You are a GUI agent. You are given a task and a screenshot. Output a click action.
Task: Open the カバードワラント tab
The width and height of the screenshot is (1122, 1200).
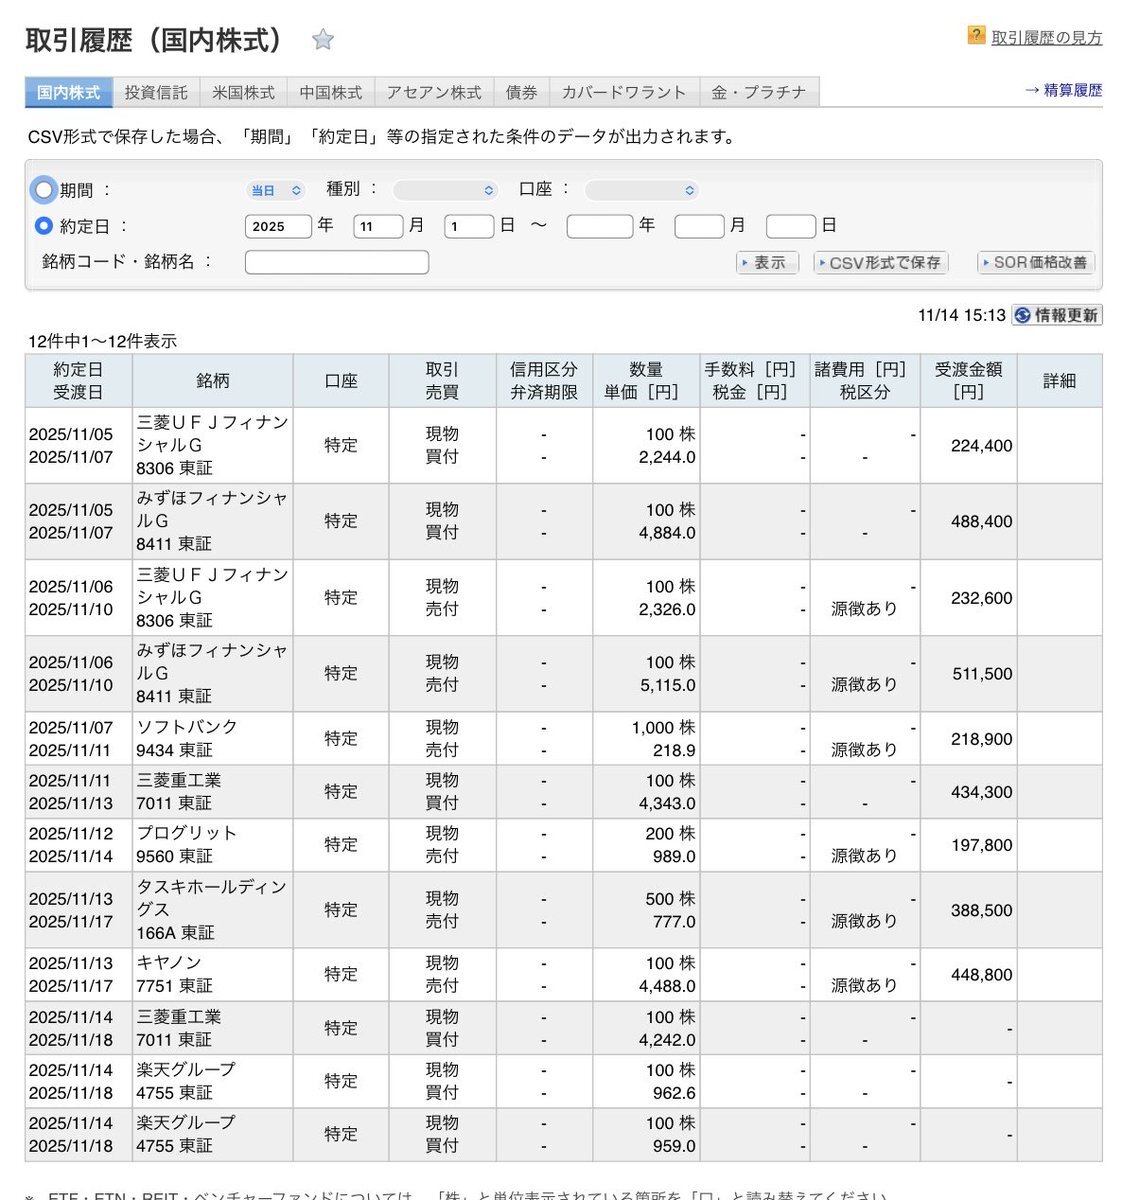tap(624, 92)
